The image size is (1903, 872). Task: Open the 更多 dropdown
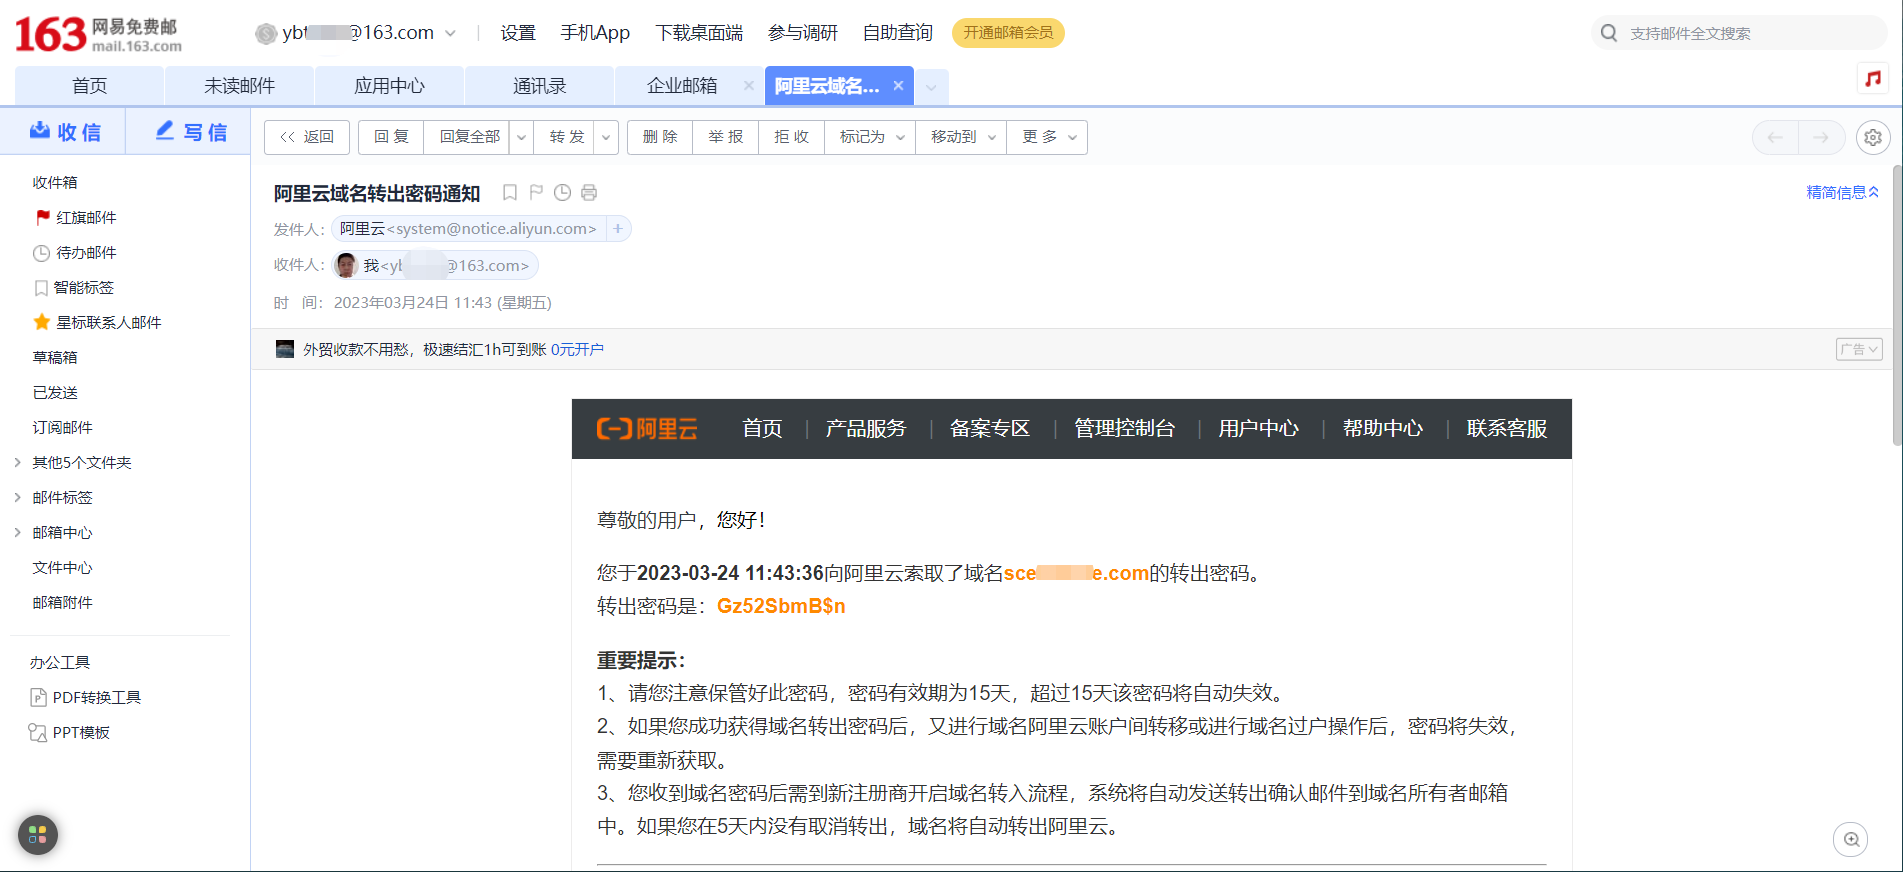click(x=1048, y=137)
